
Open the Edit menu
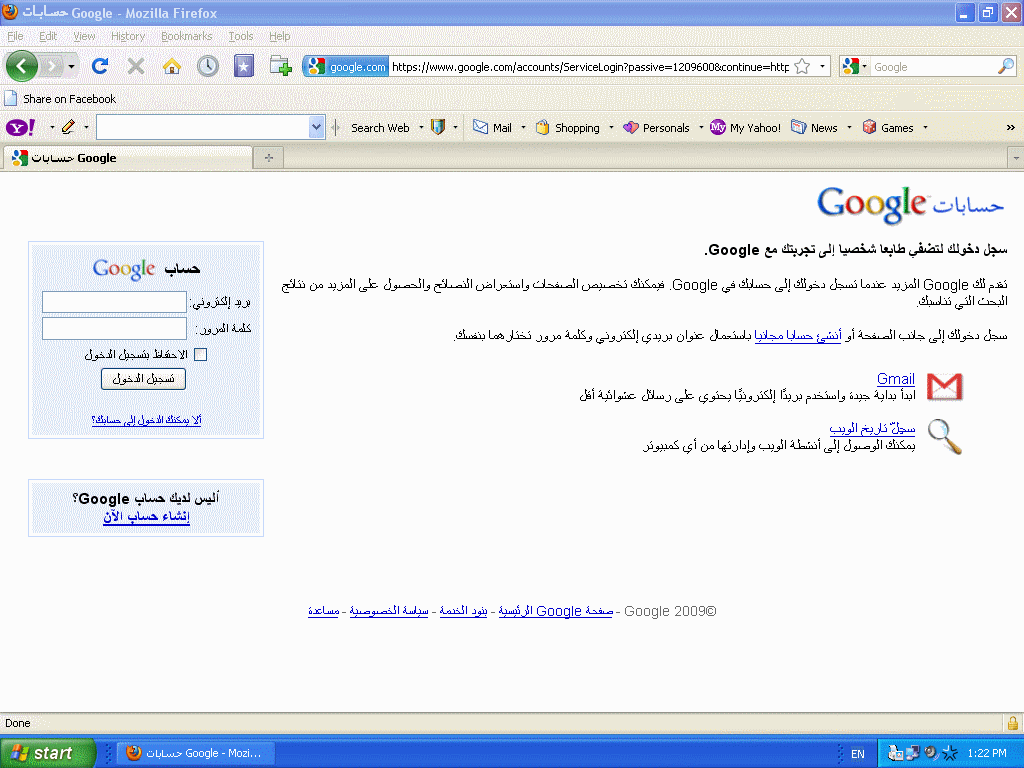48,36
